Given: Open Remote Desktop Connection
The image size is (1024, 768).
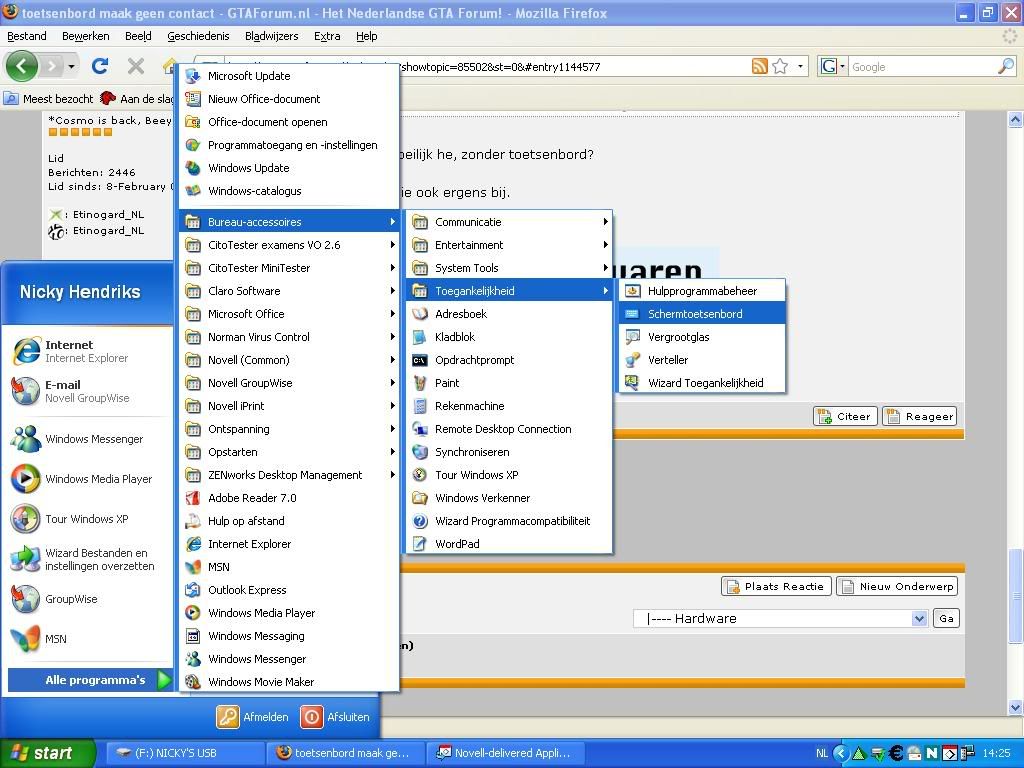Looking at the screenshot, I should [509, 429].
